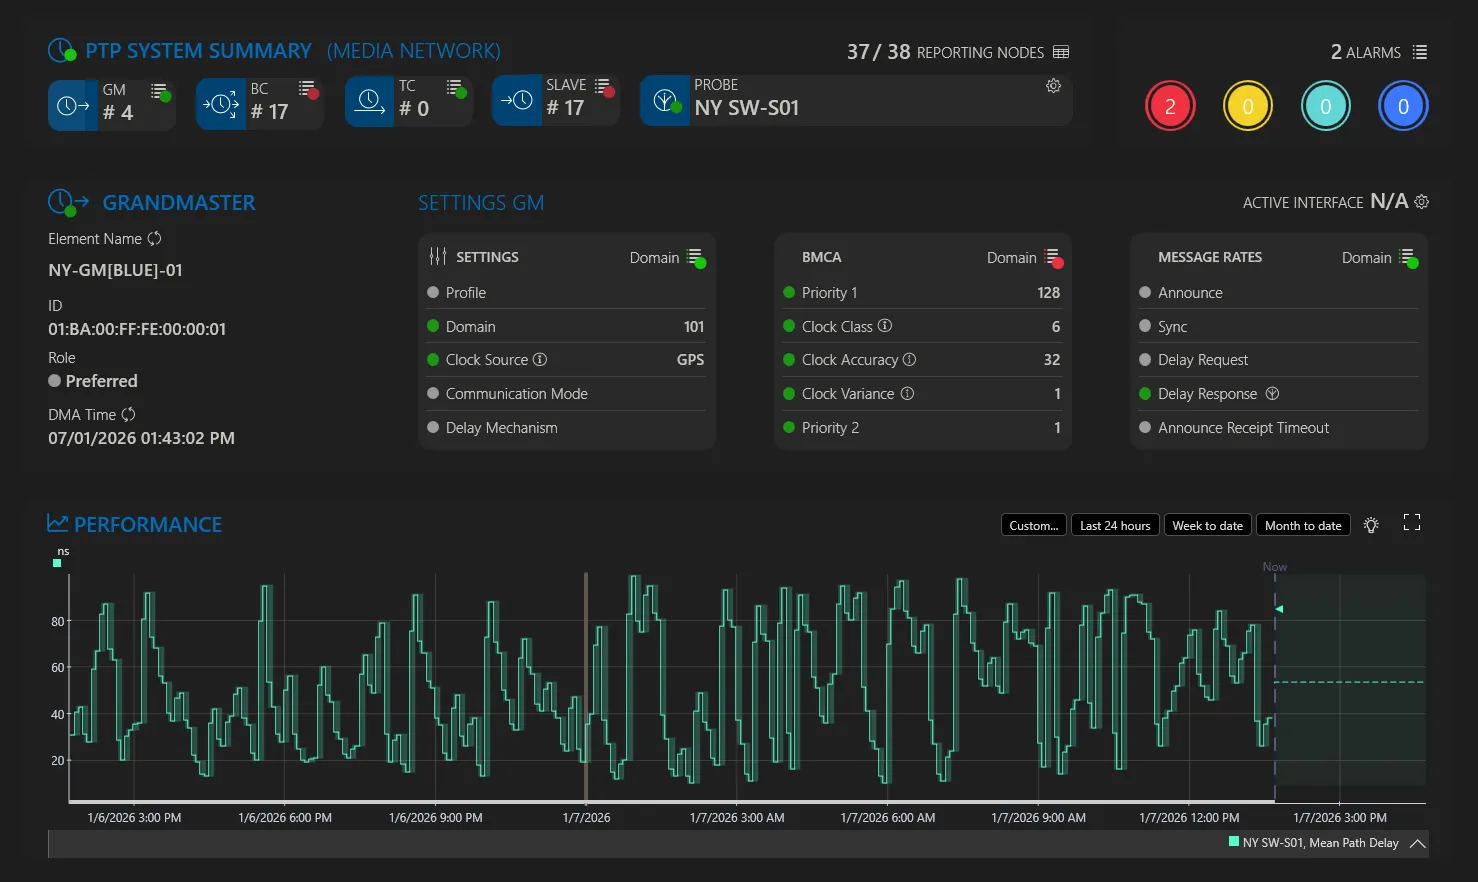Open the GM clock card icon
Image resolution: width=1478 pixels, height=882 pixels.
click(x=72, y=105)
